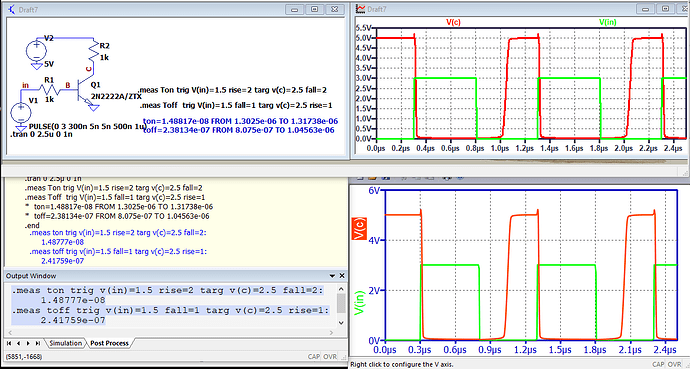Jump to last output tab arrow

point(38,343)
